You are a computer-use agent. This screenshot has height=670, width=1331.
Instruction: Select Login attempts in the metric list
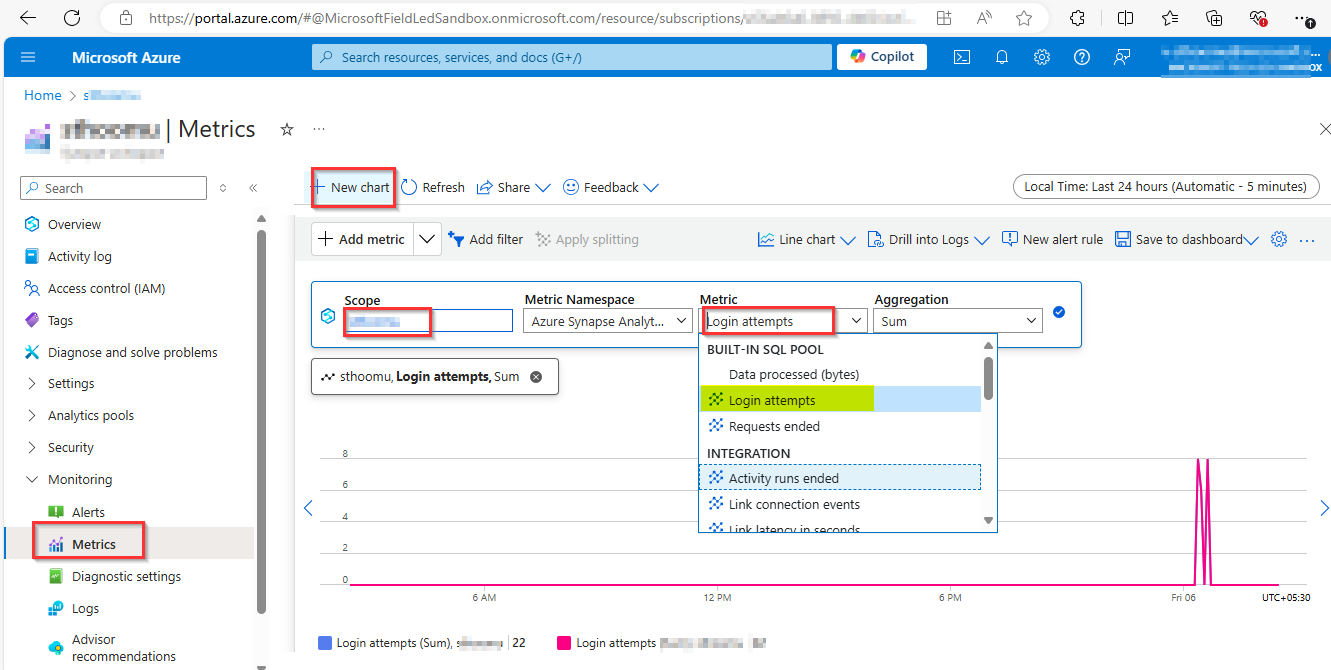[x=840, y=400]
